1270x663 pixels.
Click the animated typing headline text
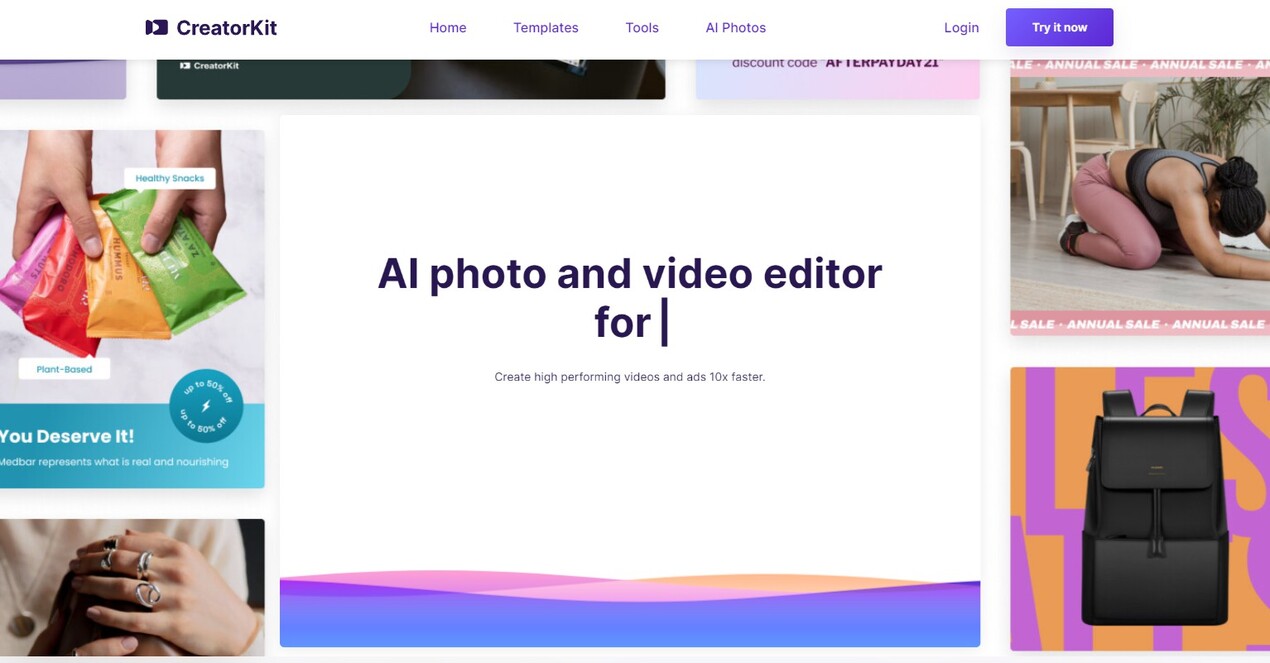click(630, 296)
